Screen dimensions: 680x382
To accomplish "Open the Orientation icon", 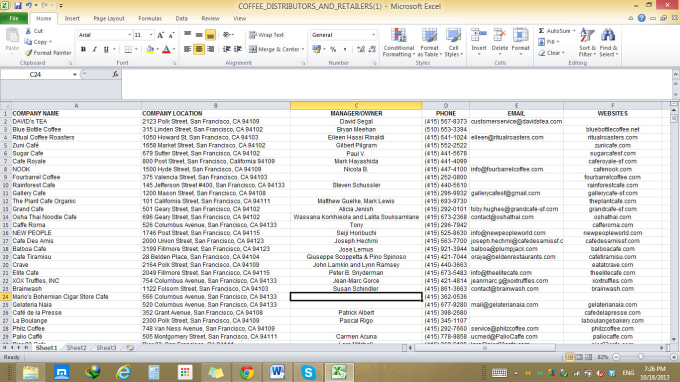I will point(227,35).
